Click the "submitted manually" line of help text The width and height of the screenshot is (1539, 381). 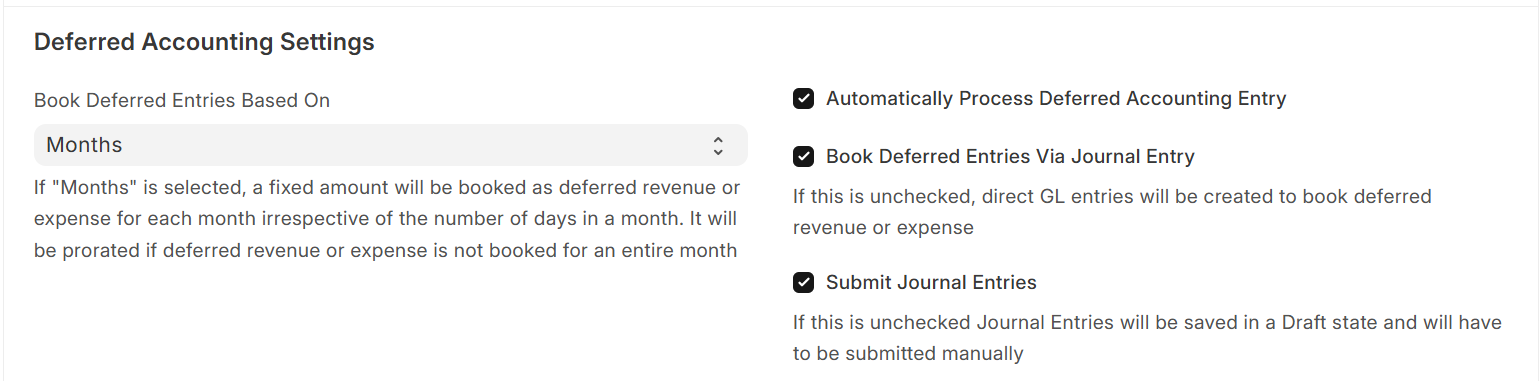pos(908,354)
